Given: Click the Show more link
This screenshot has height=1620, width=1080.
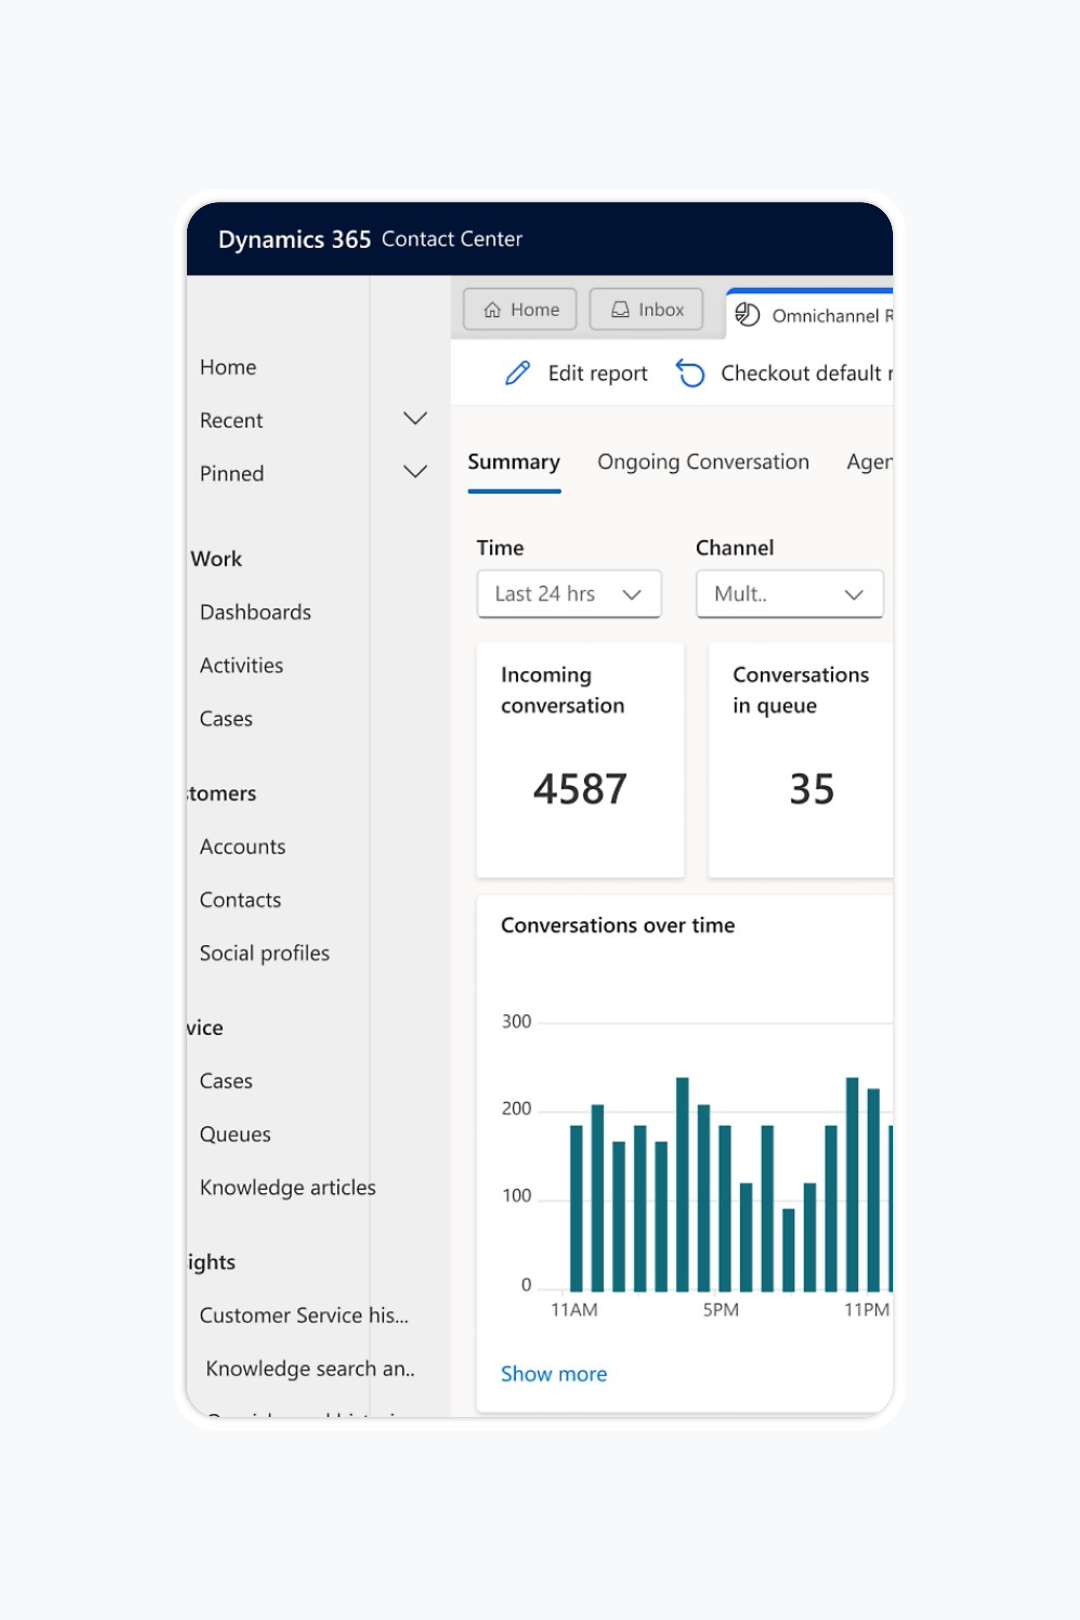Looking at the screenshot, I should [553, 1374].
